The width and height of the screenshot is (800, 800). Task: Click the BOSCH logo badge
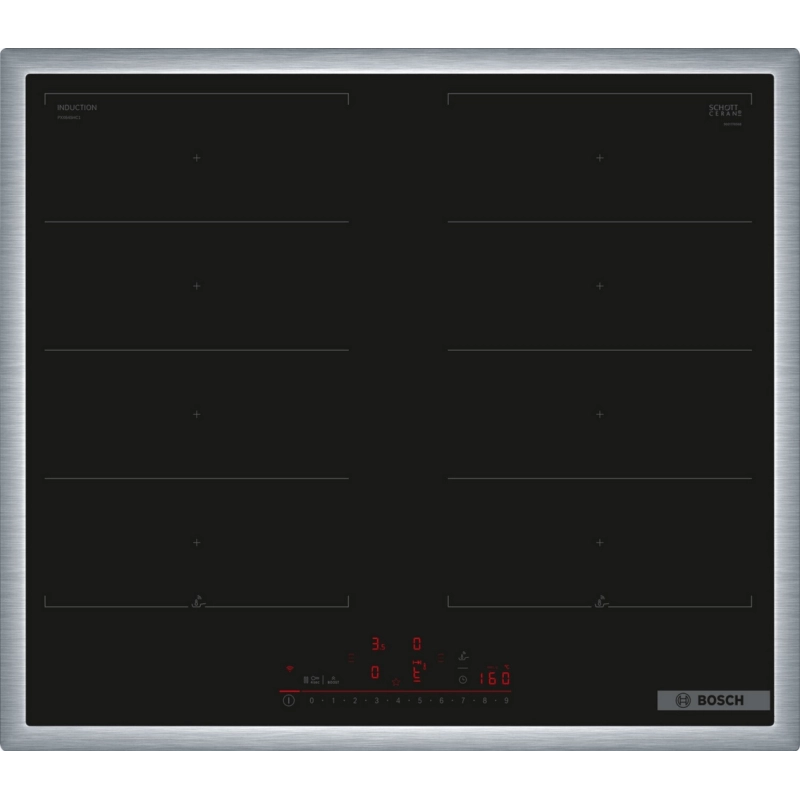(713, 701)
